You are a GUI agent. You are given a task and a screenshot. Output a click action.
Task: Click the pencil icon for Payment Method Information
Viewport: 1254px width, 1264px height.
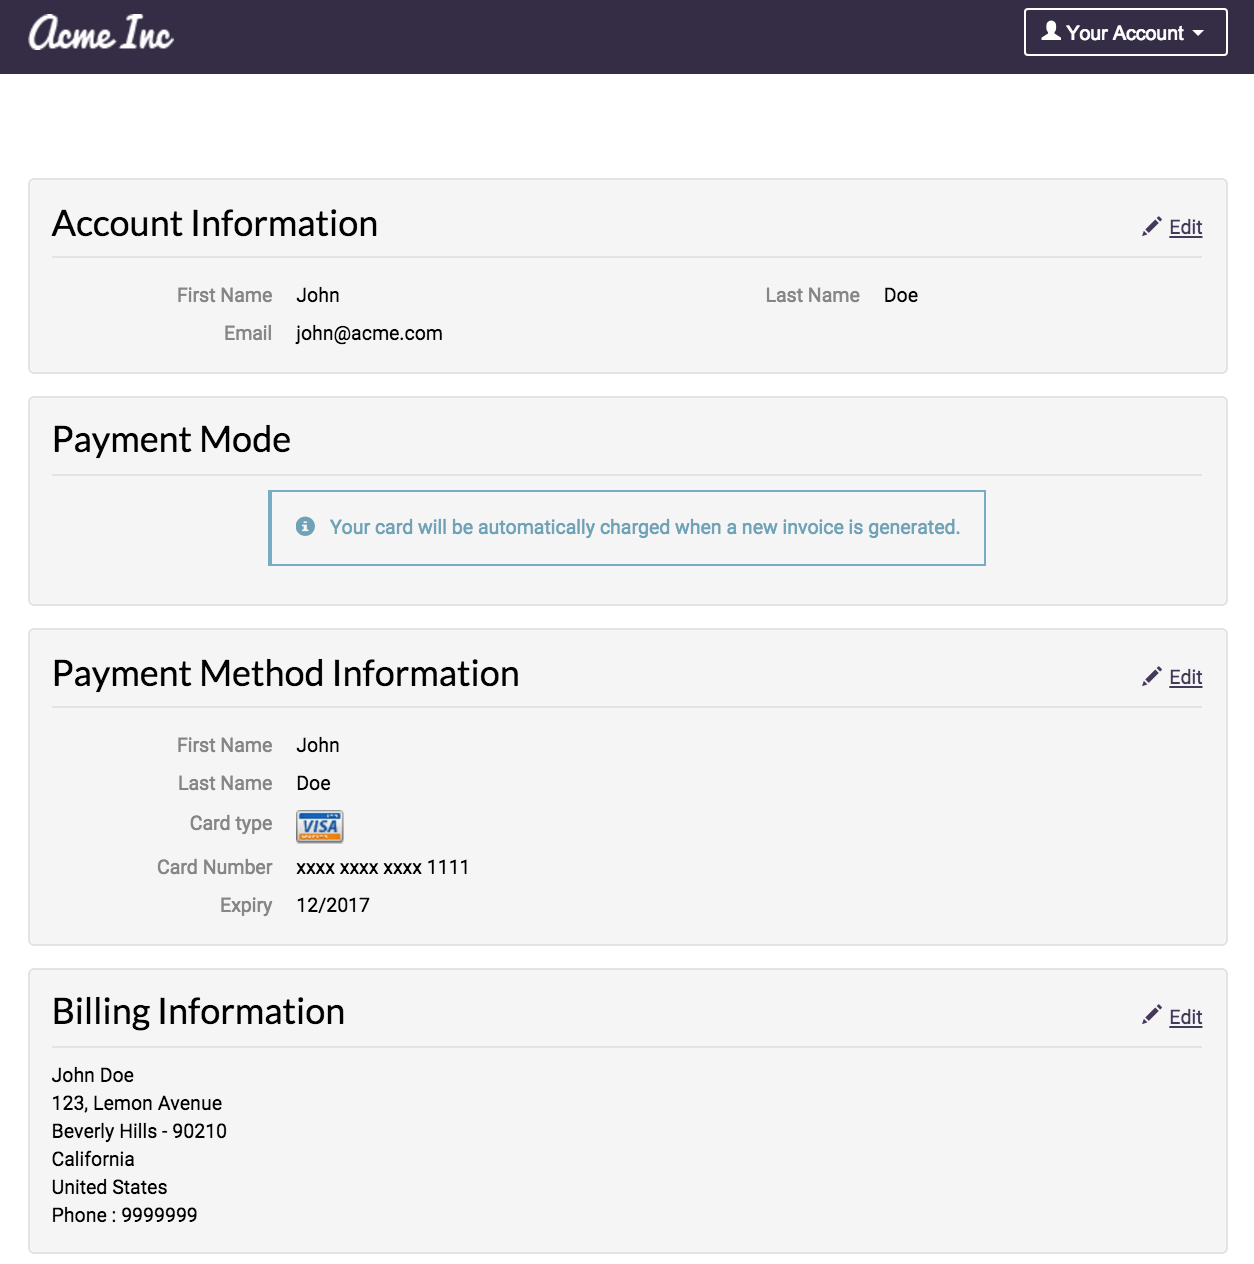pyautogui.click(x=1152, y=677)
